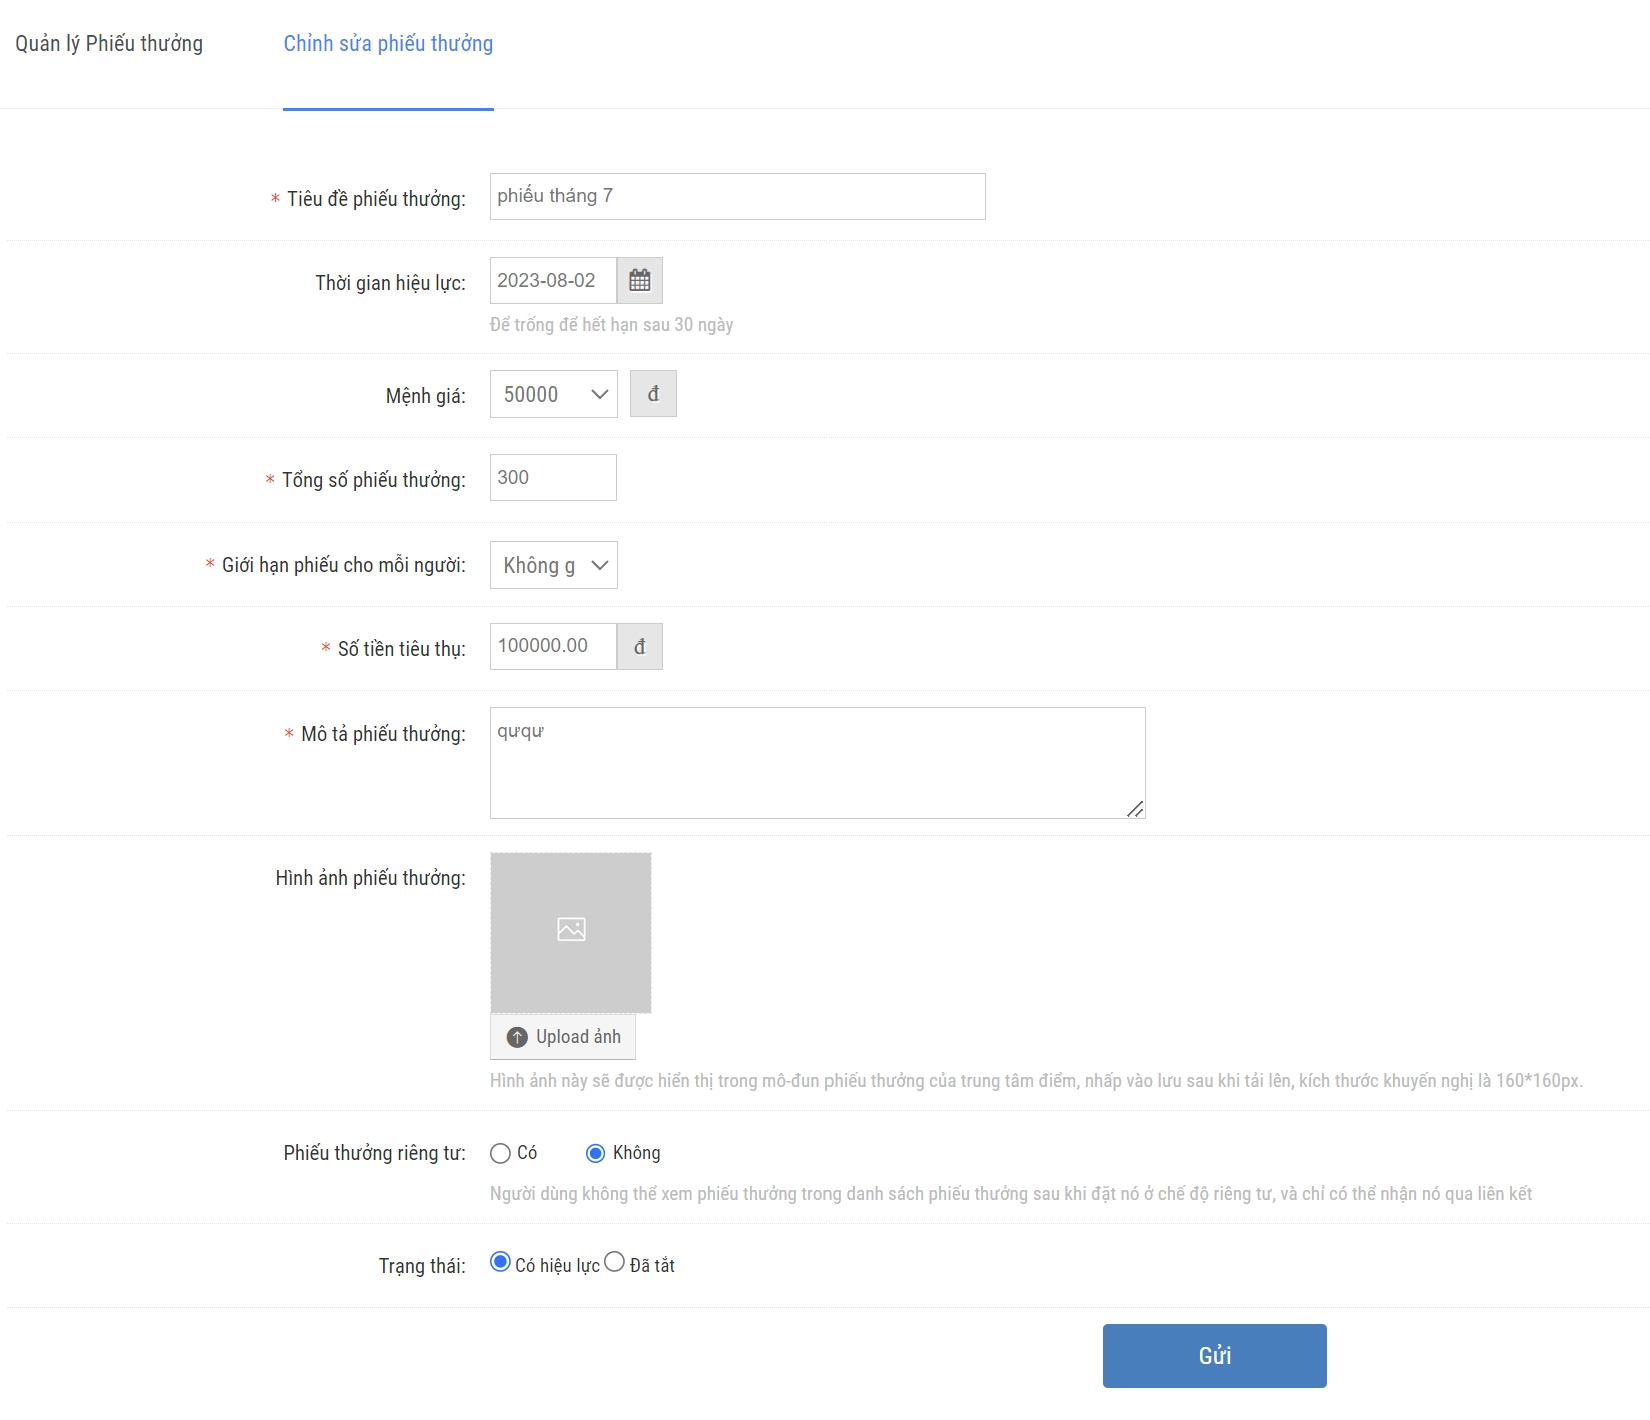The width and height of the screenshot is (1650, 1420).
Task: Click the expiry date field 2023-08-02
Action: tap(553, 281)
